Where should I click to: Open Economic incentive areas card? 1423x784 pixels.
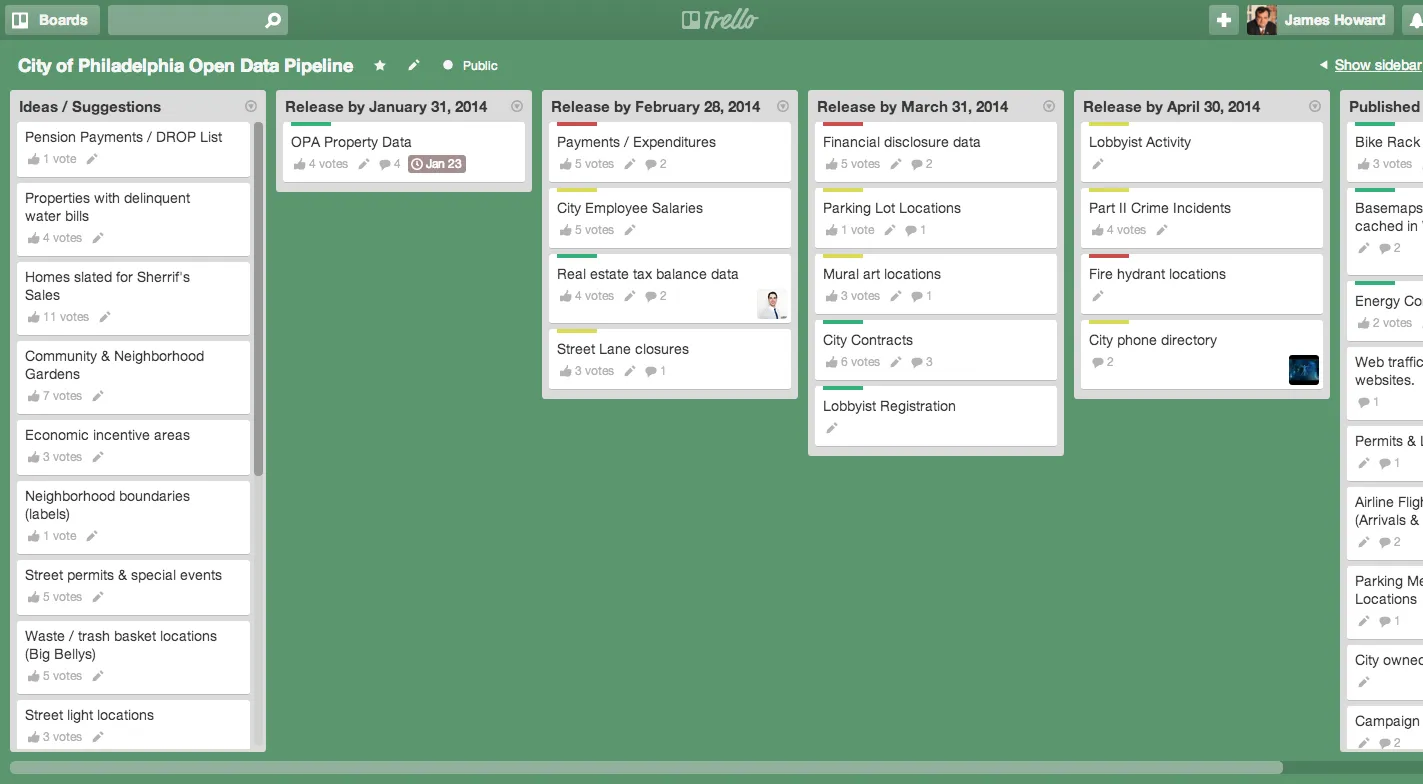point(134,447)
